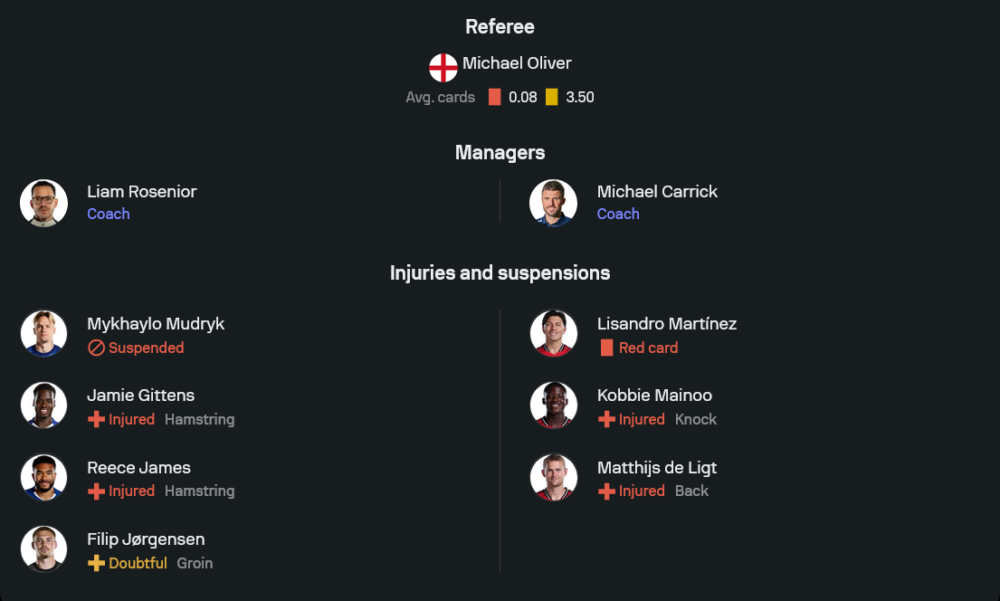Click the injury cross under Matthijs de Ligt

pos(606,492)
